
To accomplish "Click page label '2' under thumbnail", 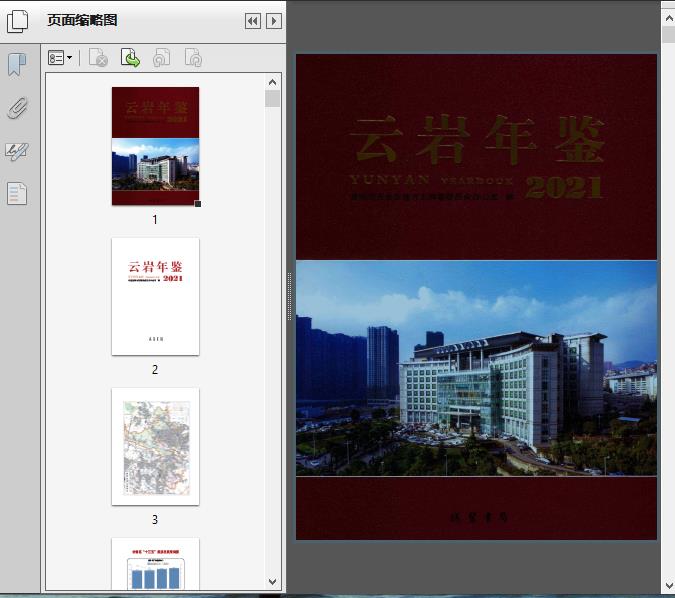I will point(155,369).
